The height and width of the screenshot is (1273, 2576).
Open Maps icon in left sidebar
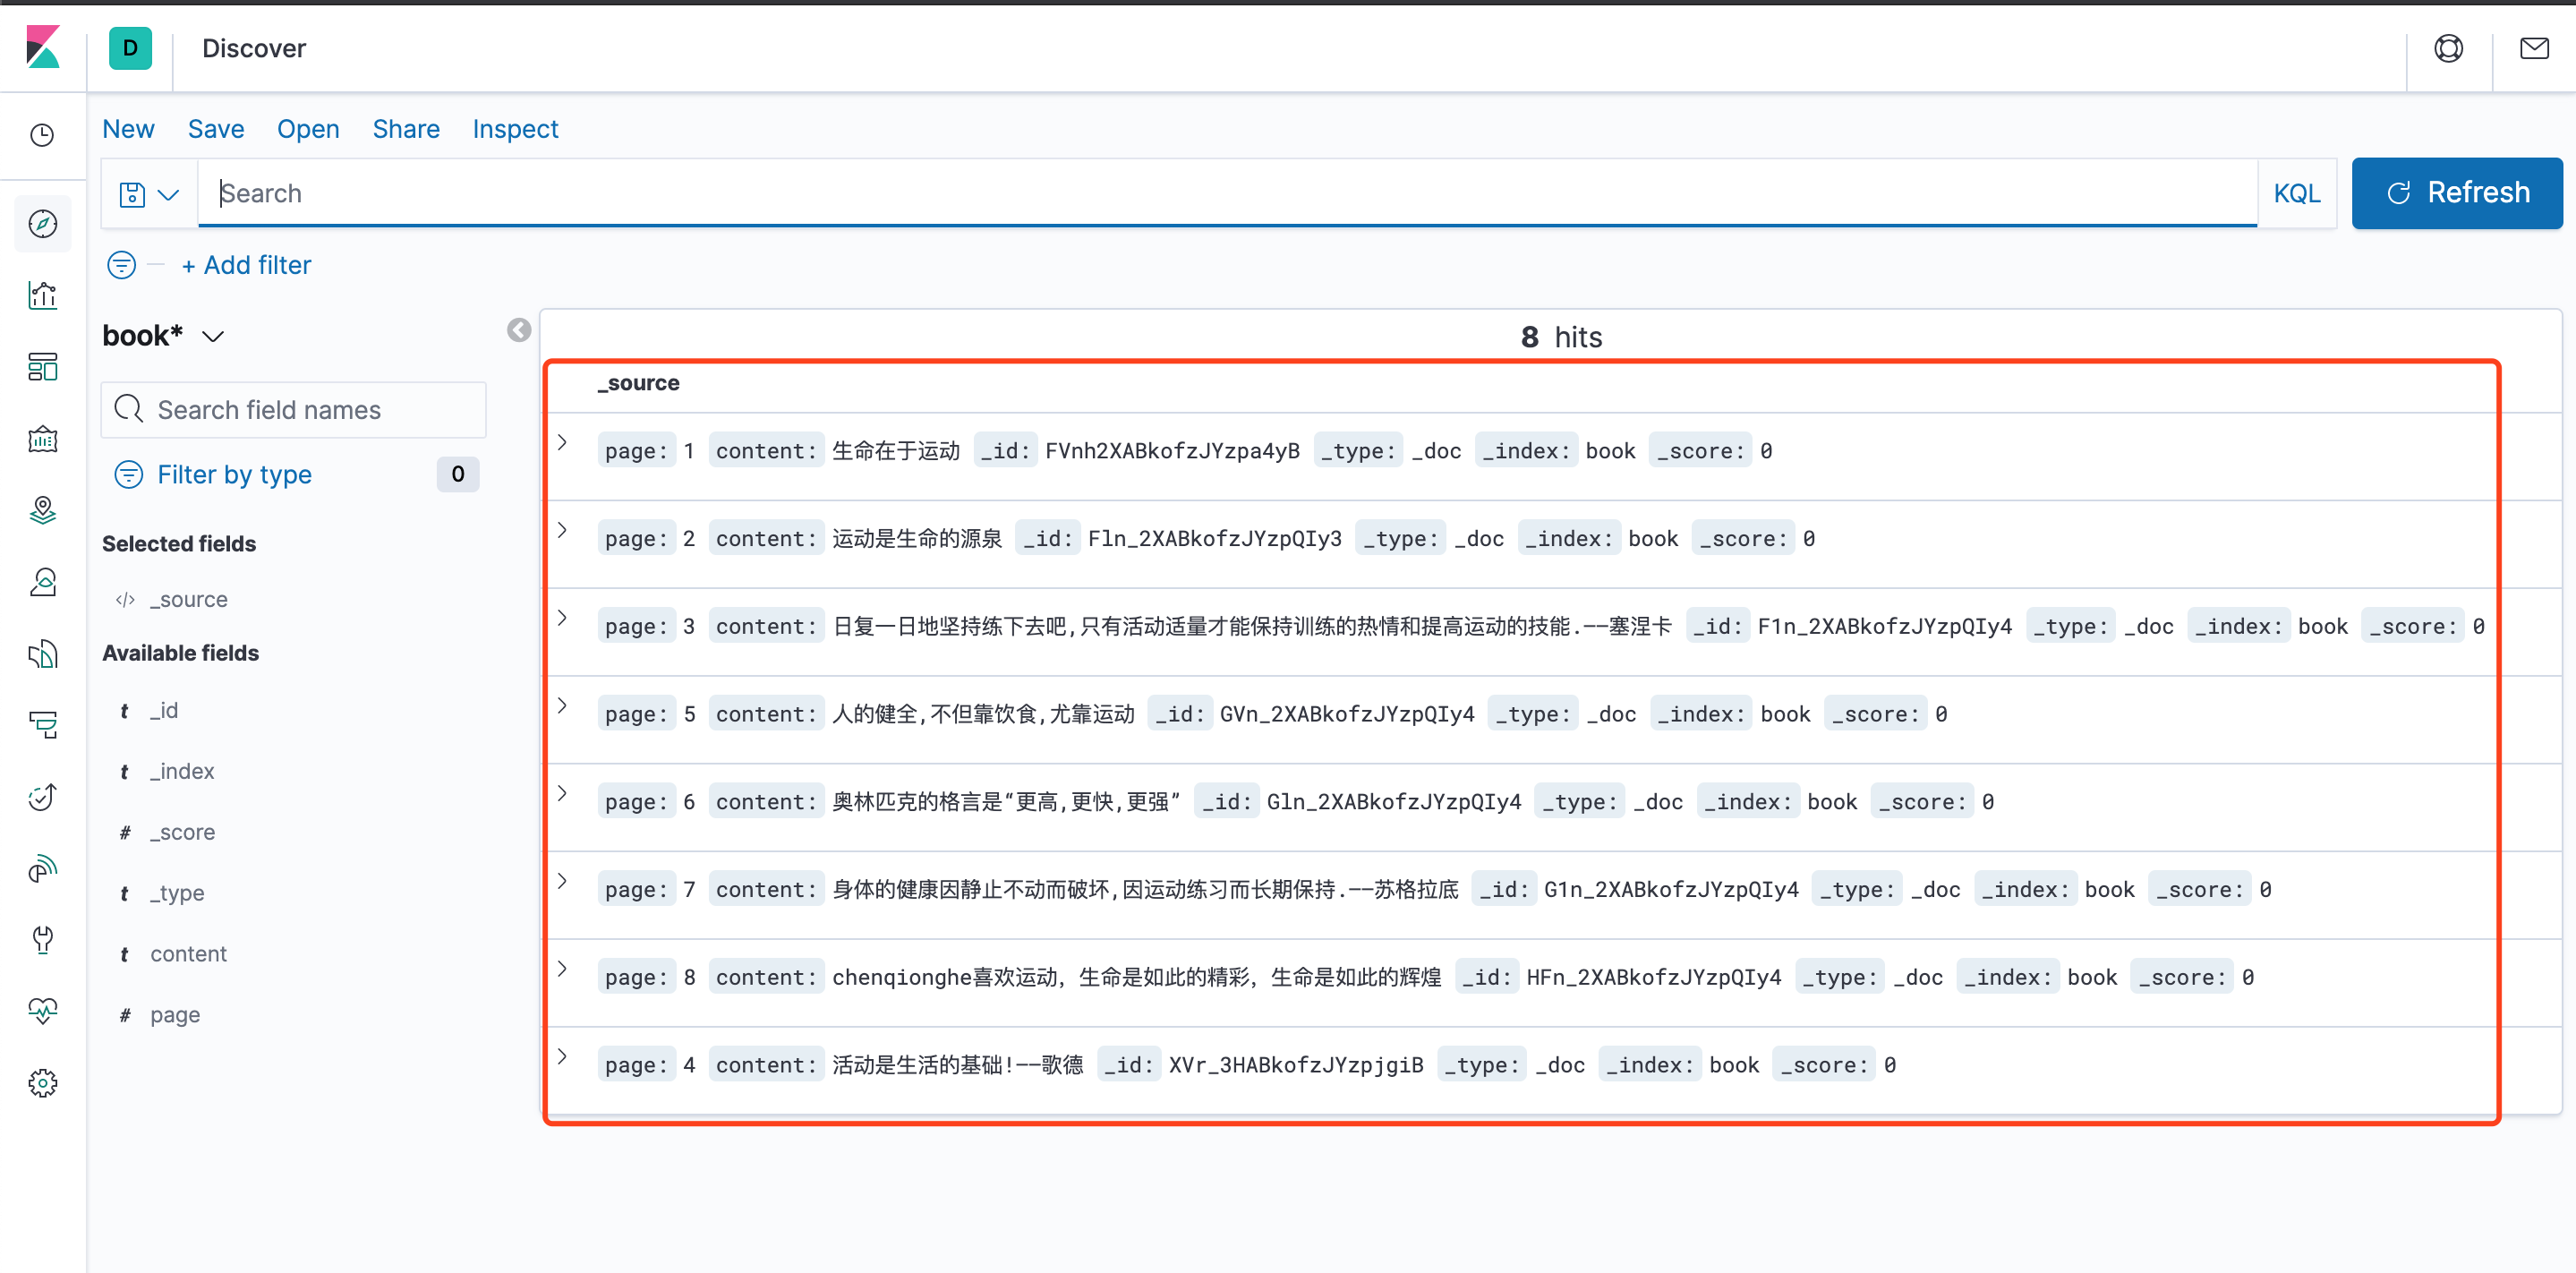43,510
